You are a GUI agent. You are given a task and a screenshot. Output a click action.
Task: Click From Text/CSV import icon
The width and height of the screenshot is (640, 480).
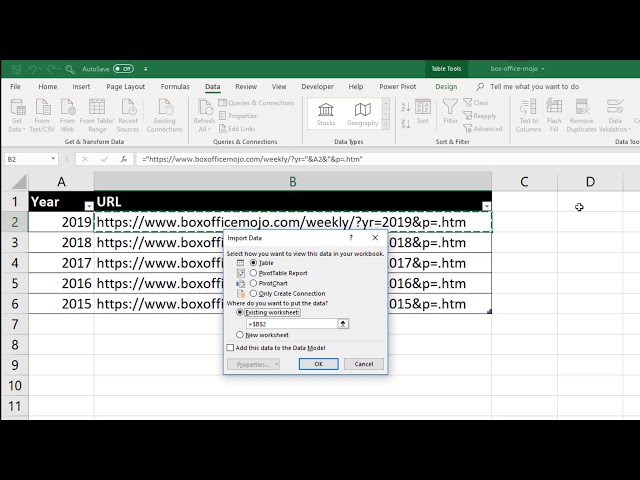(42, 116)
